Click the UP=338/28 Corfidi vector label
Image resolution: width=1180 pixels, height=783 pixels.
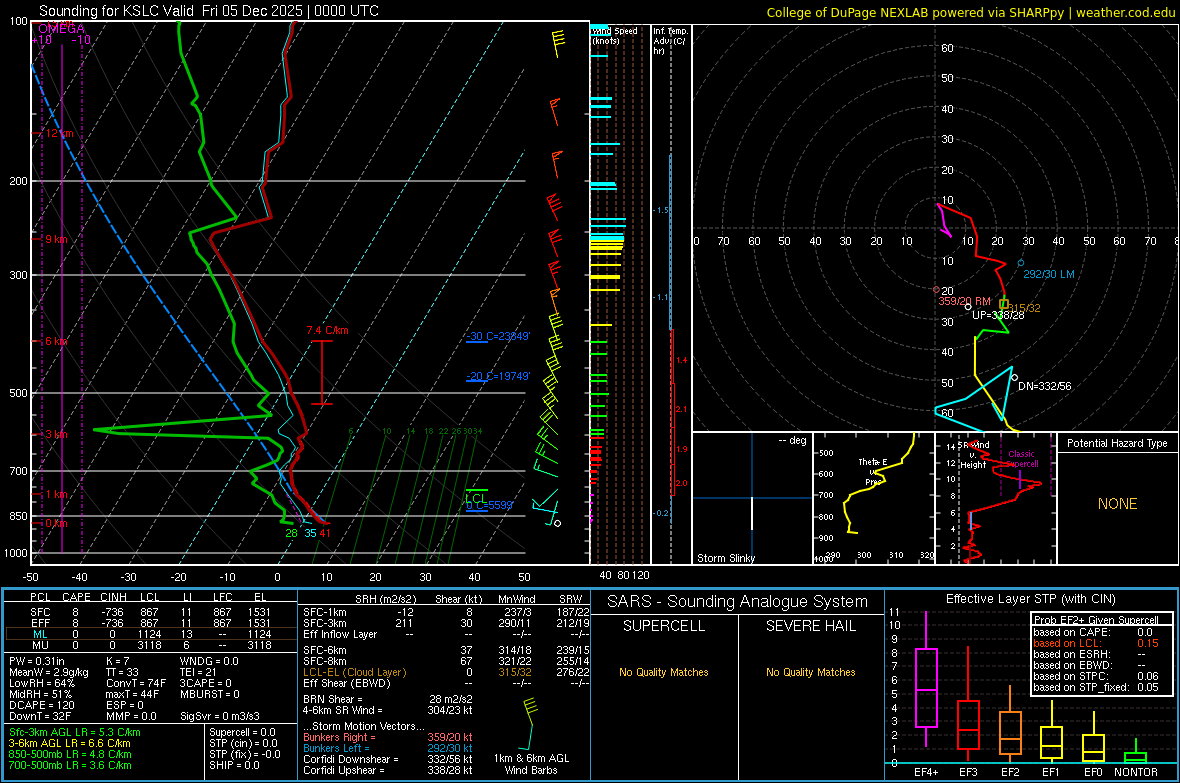[x=998, y=315]
